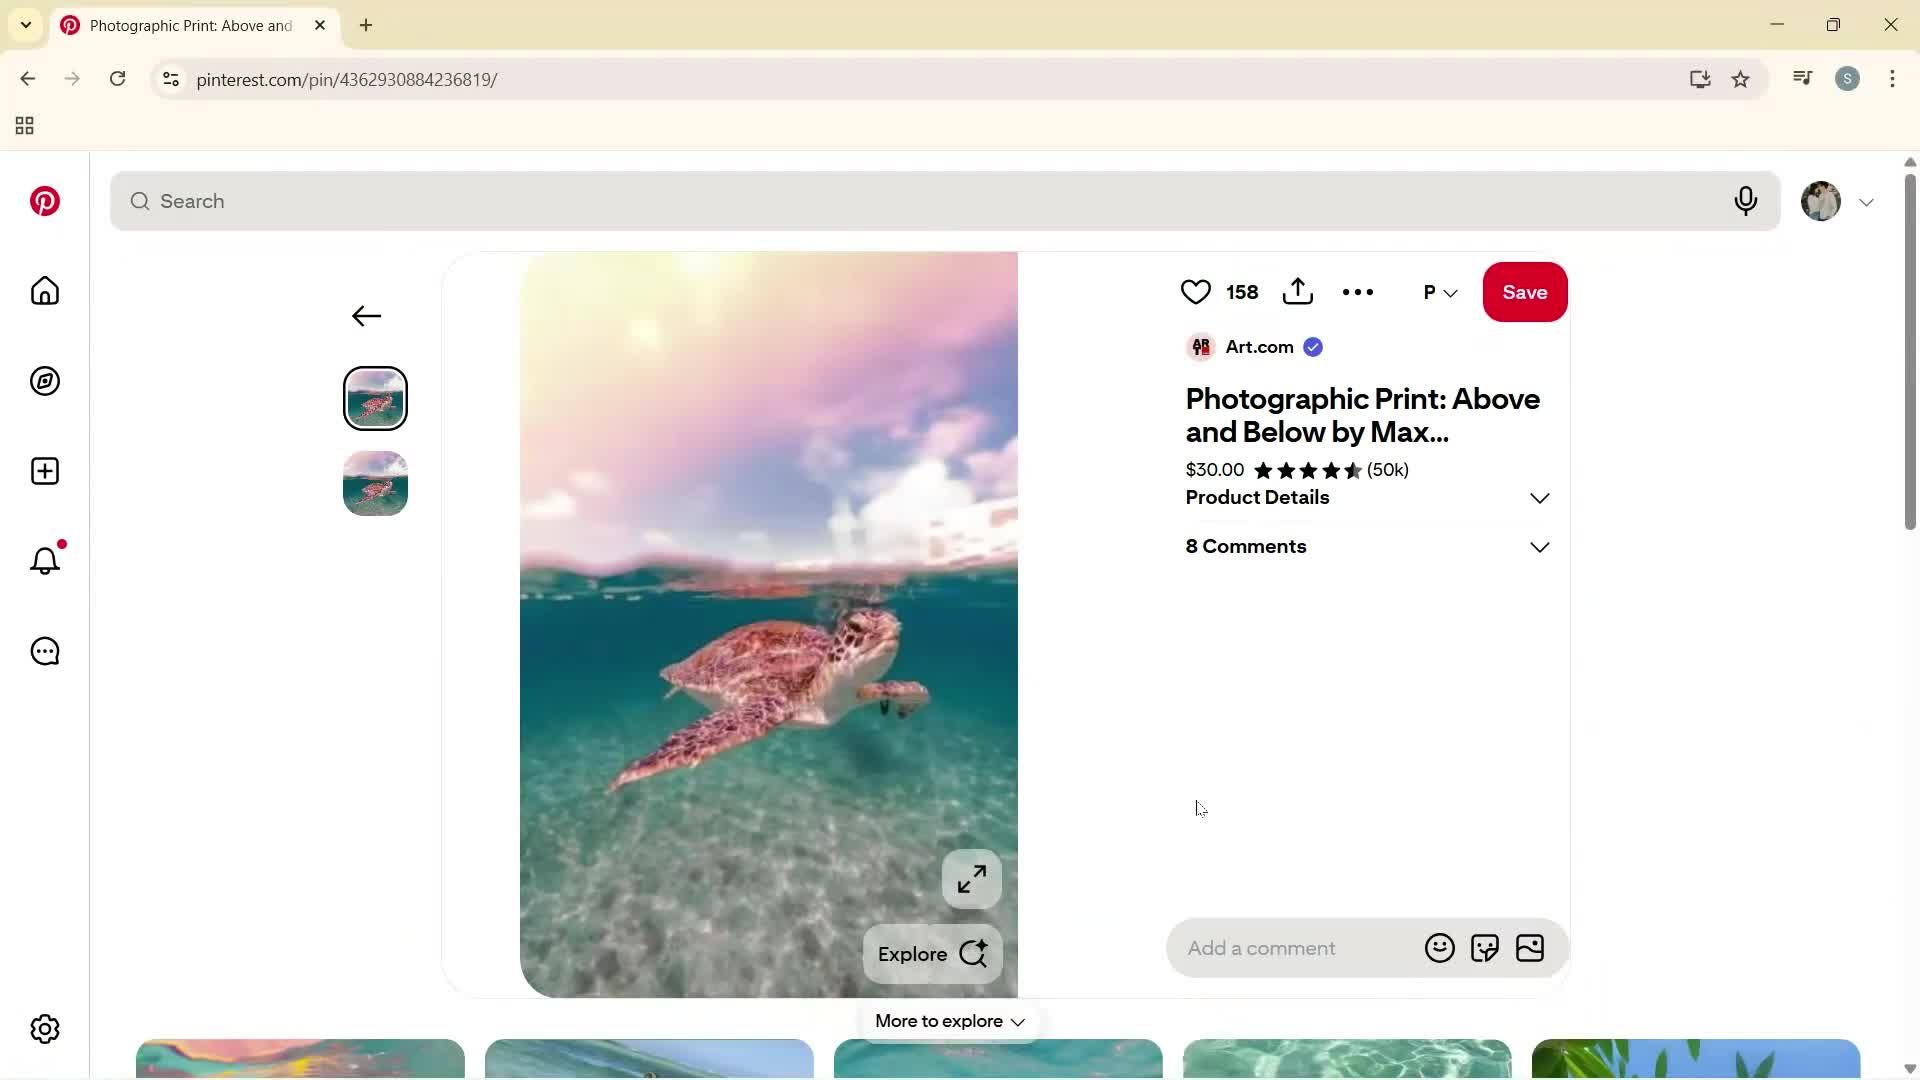Visit the Art.com profile link
The width and height of the screenshot is (1920, 1080).
pyautogui.click(x=1258, y=347)
